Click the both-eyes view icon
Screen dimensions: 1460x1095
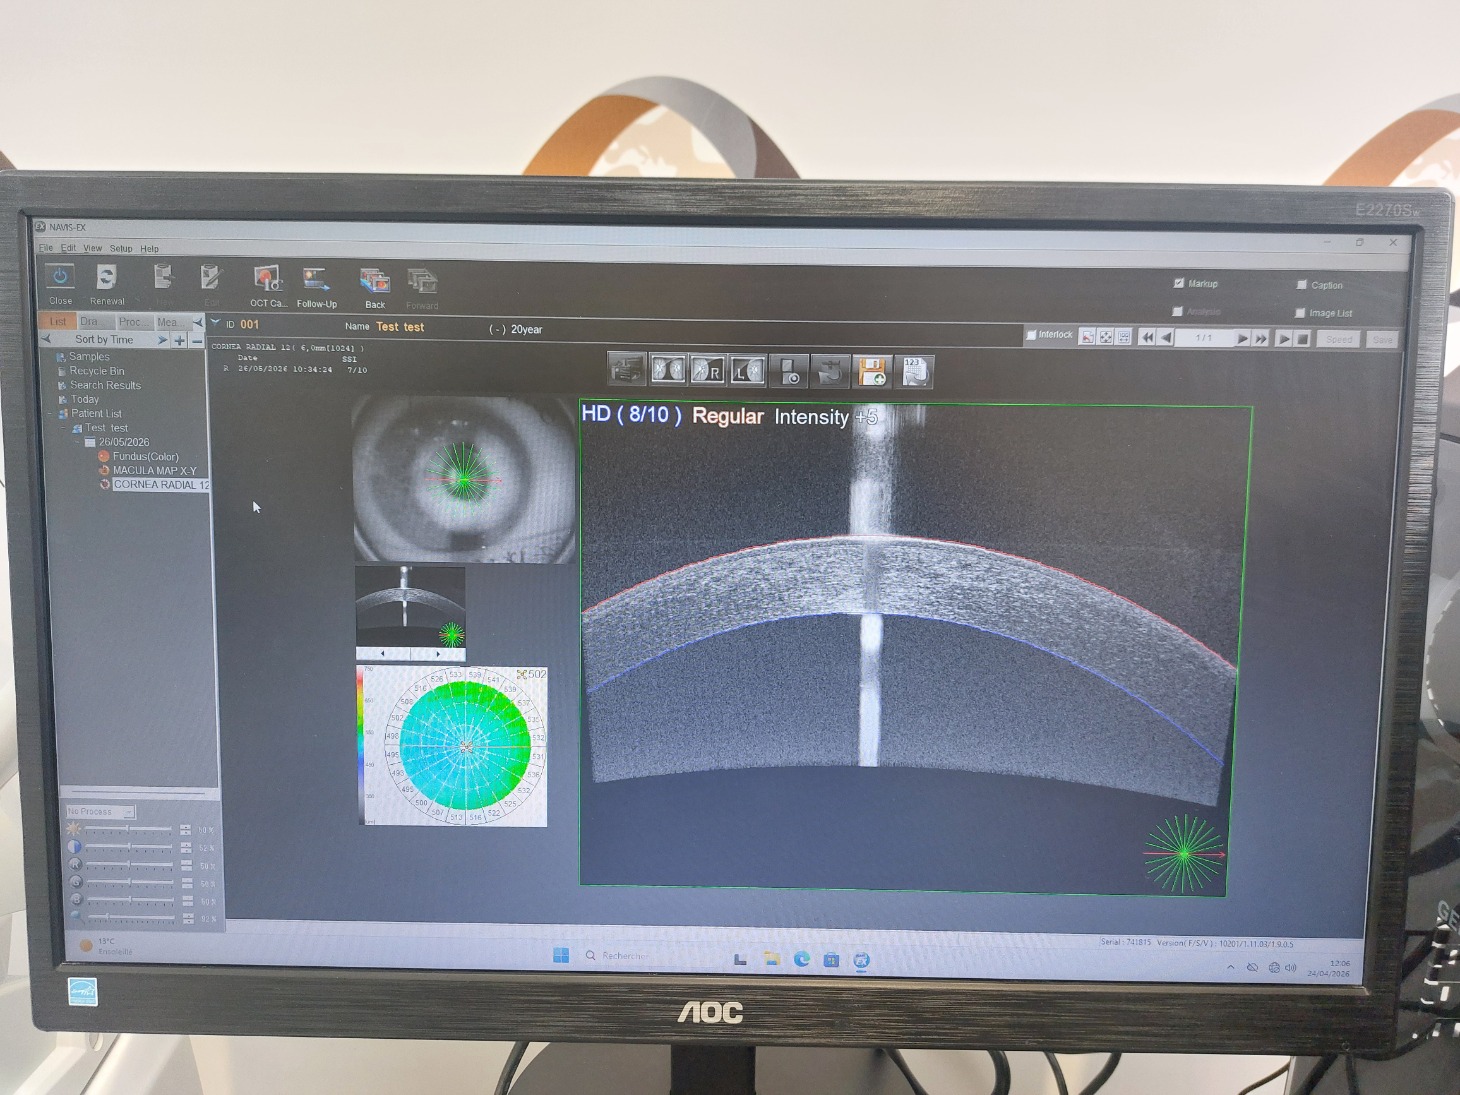(x=667, y=370)
